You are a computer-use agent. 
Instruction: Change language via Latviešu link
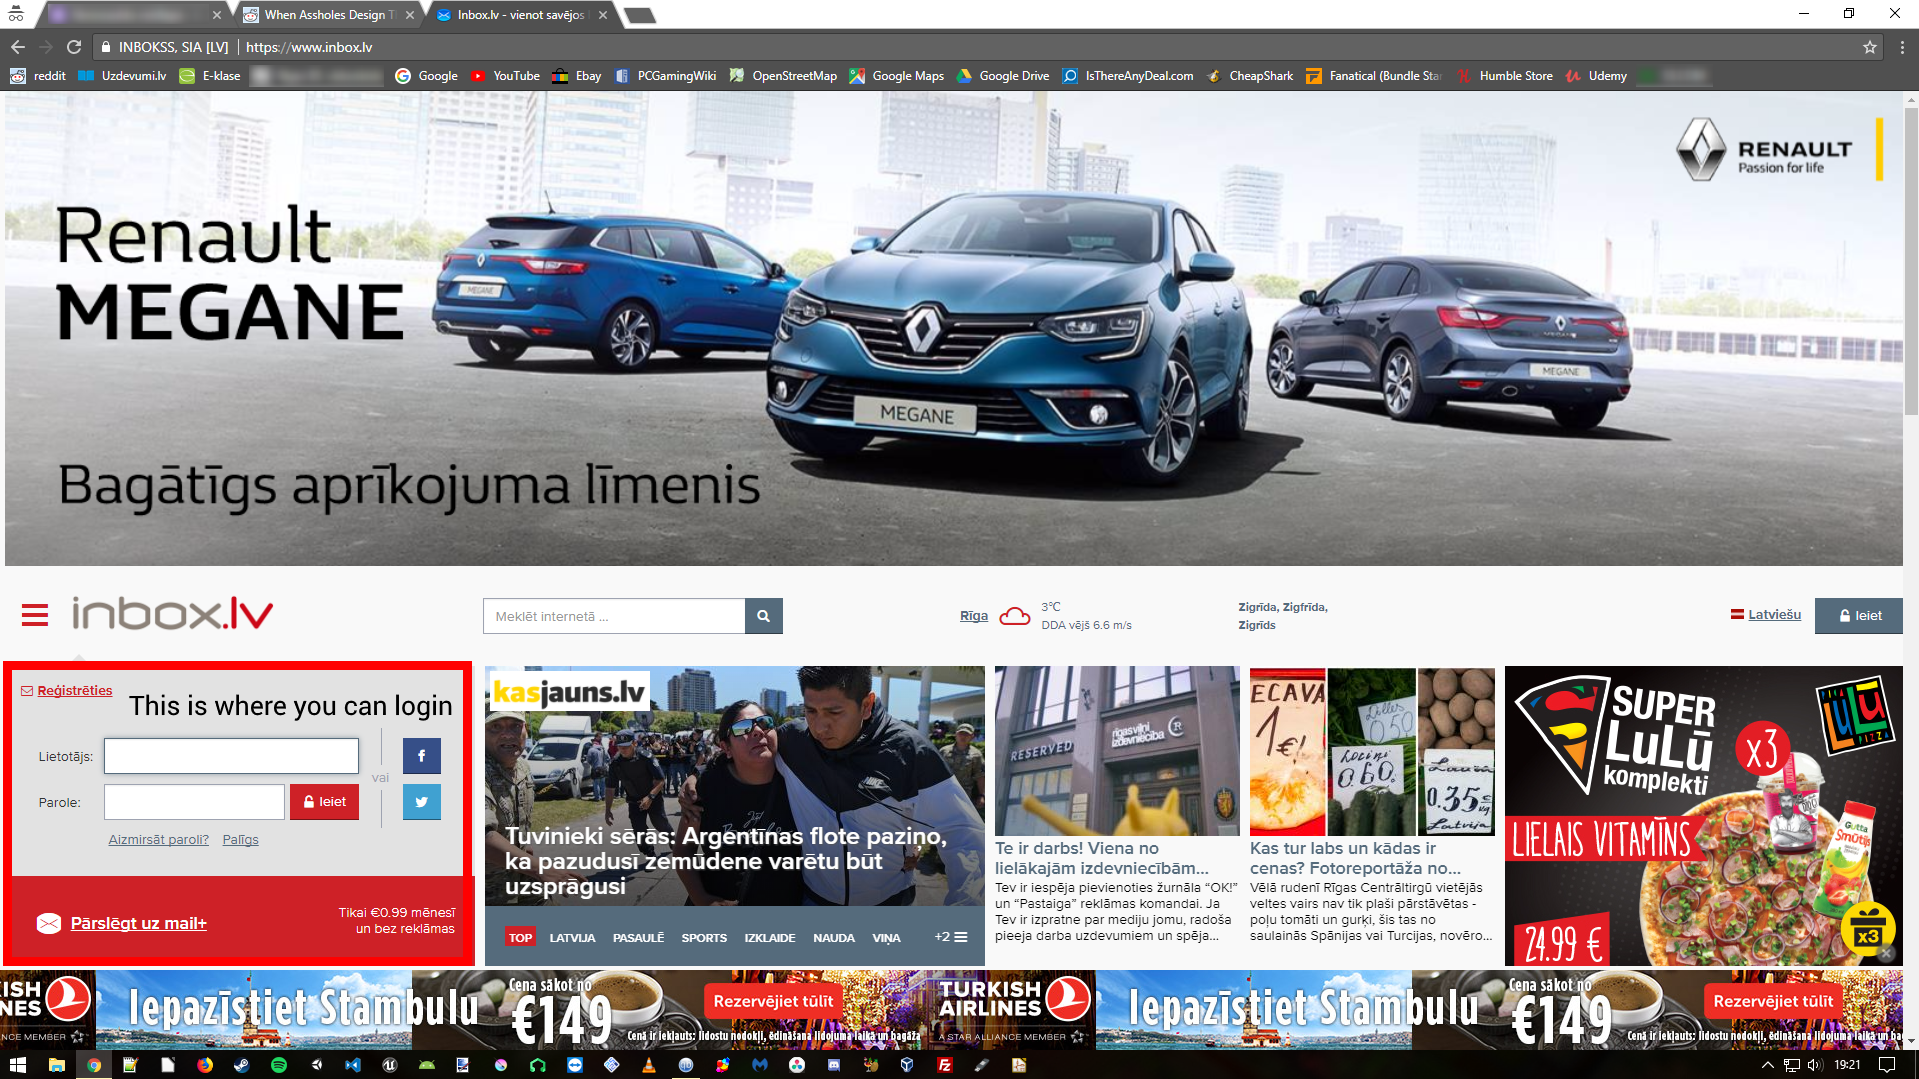coord(1774,615)
